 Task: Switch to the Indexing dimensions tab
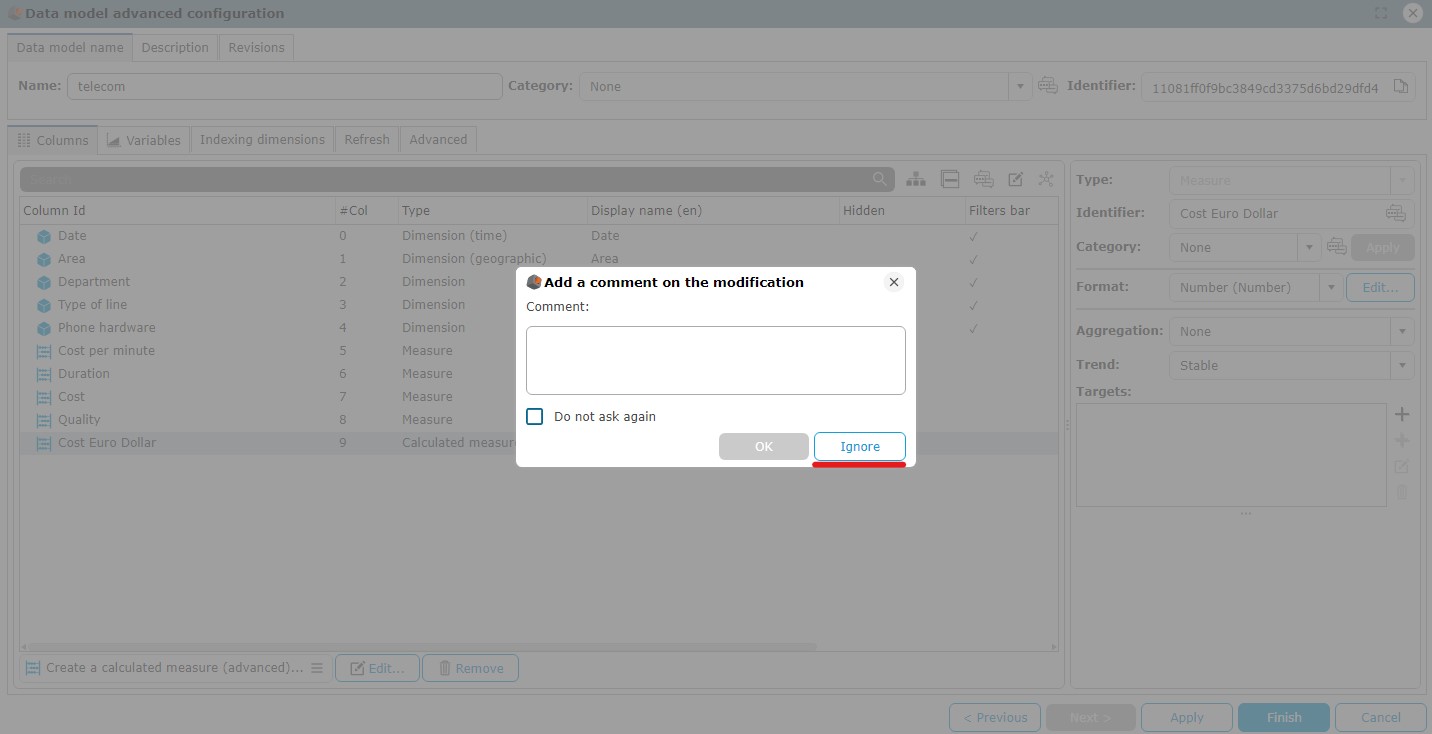point(262,139)
